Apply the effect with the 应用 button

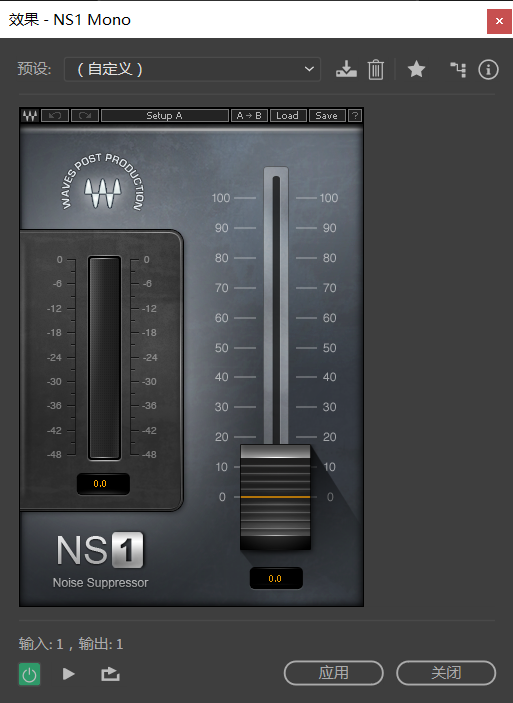pyautogui.click(x=334, y=673)
